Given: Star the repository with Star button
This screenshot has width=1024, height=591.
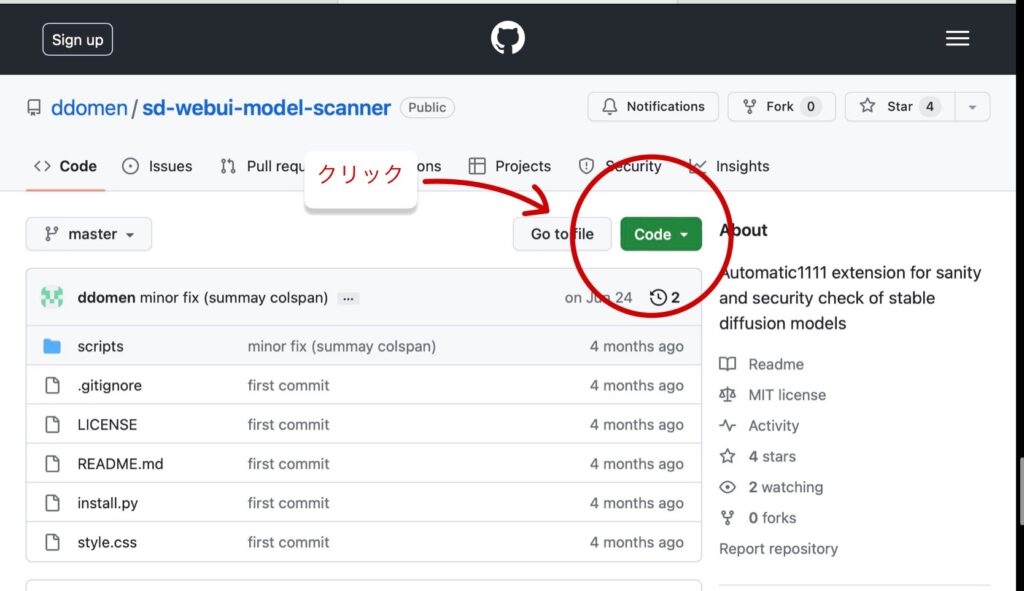Looking at the screenshot, I should point(900,106).
